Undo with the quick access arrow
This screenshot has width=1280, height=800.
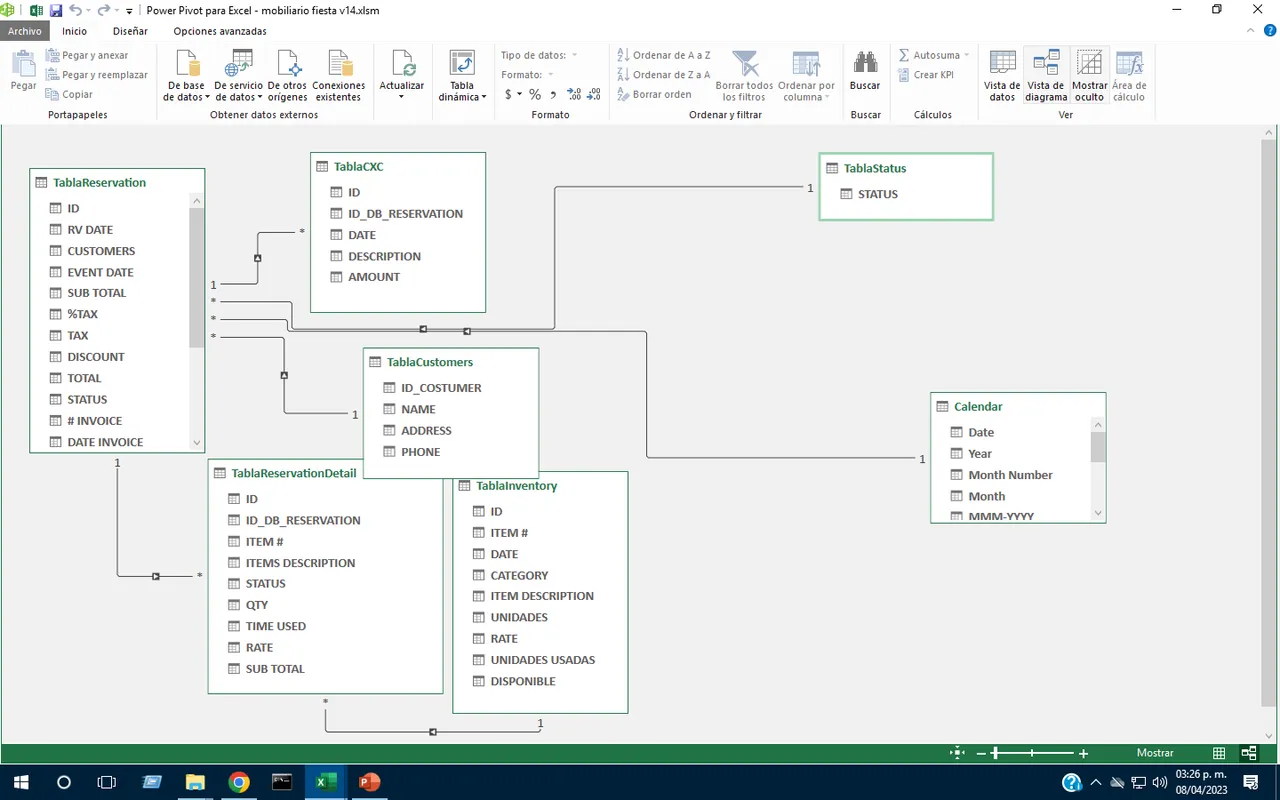coord(75,10)
